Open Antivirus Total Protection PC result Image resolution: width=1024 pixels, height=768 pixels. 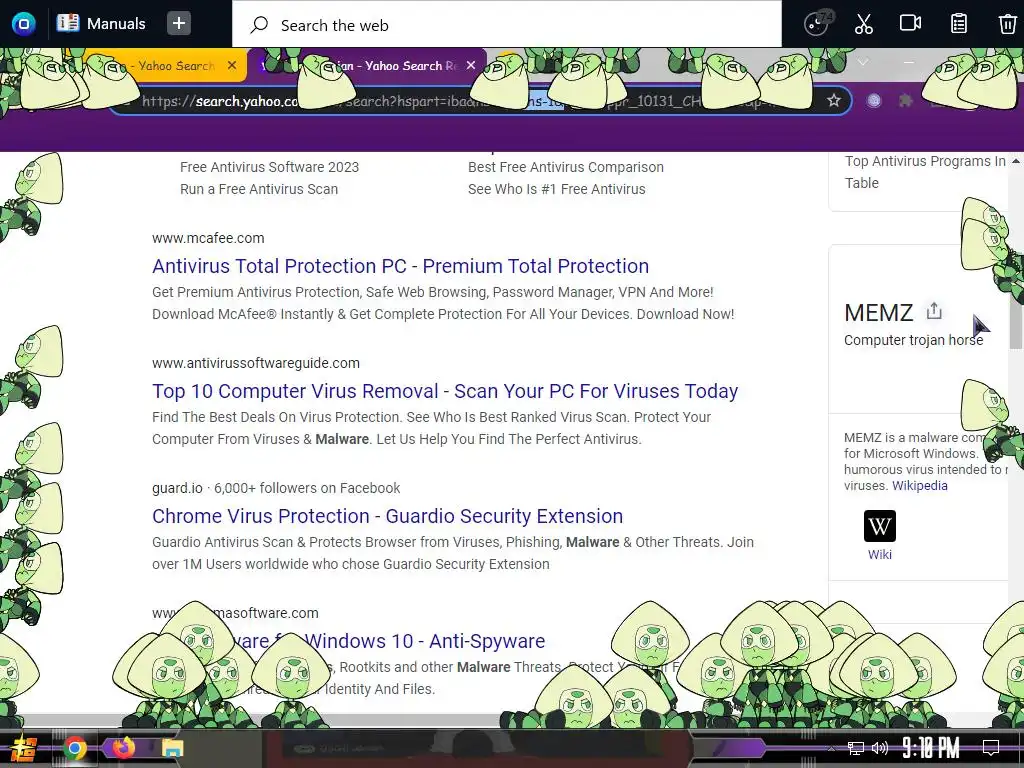pos(400,266)
